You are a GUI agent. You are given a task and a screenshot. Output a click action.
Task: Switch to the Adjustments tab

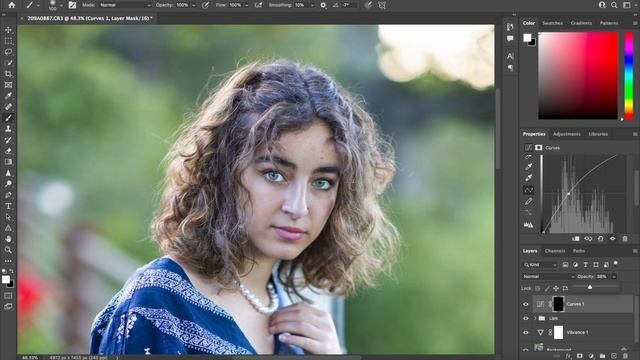pyautogui.click(x=567, y=134)
